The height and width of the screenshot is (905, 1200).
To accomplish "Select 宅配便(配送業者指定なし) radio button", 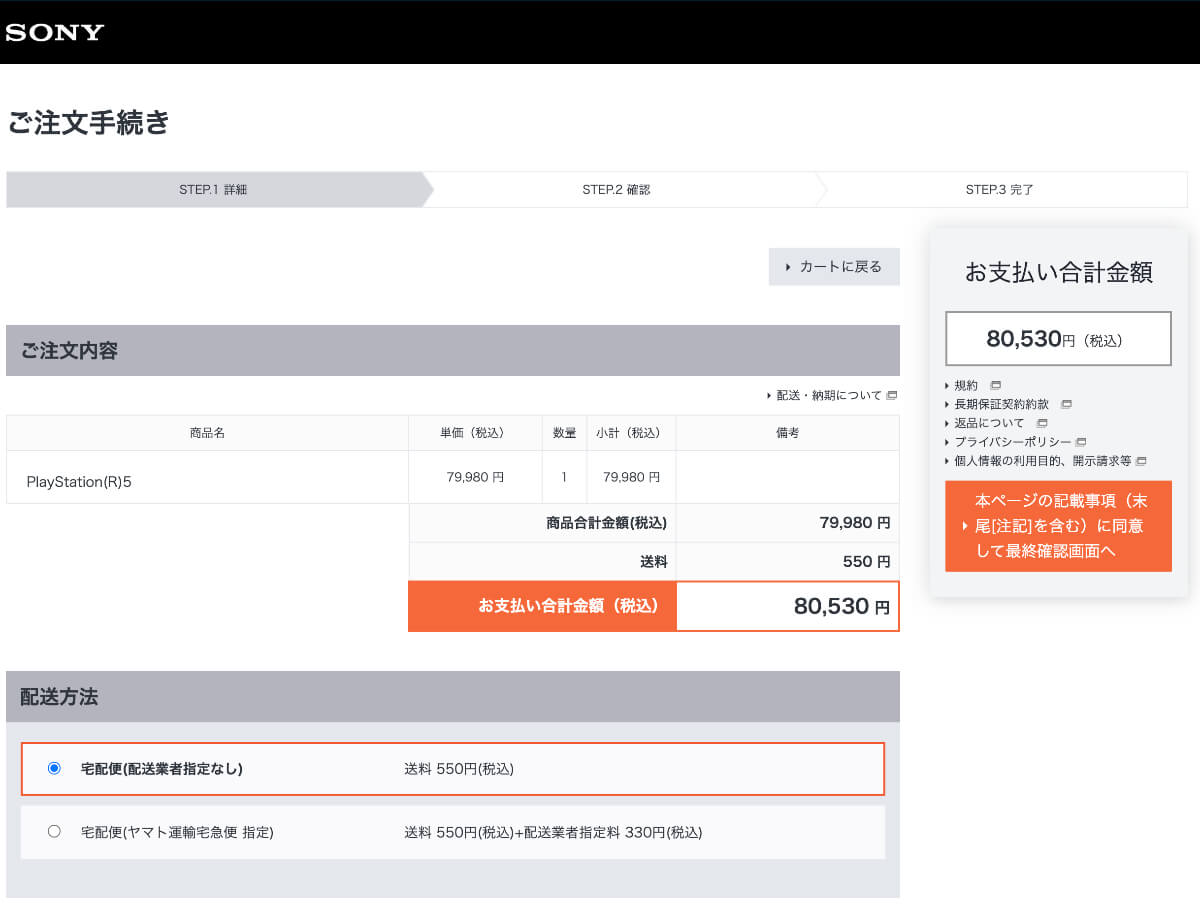I will [x=54, y=768].
